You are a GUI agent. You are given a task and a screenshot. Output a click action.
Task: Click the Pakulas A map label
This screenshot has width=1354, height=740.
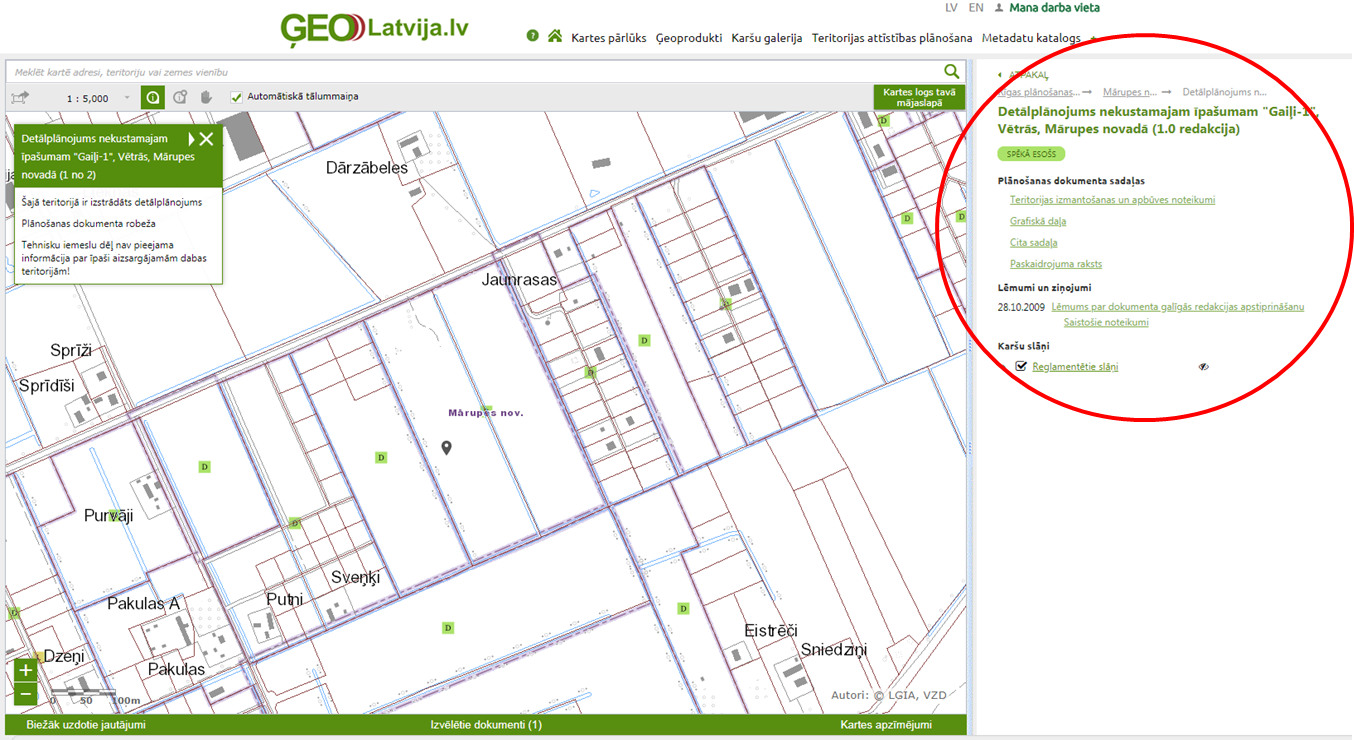(x=144, y=604)
